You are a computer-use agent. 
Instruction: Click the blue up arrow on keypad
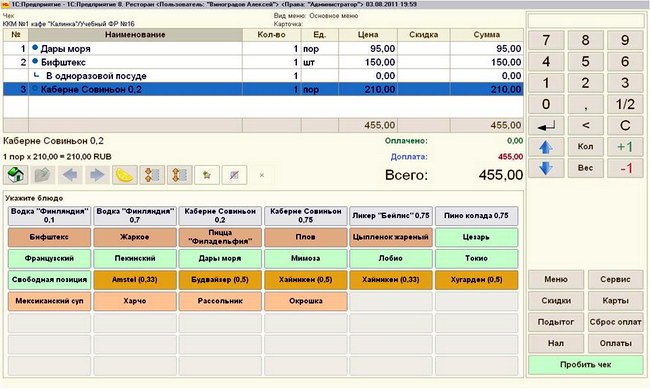tap(546, 147)
